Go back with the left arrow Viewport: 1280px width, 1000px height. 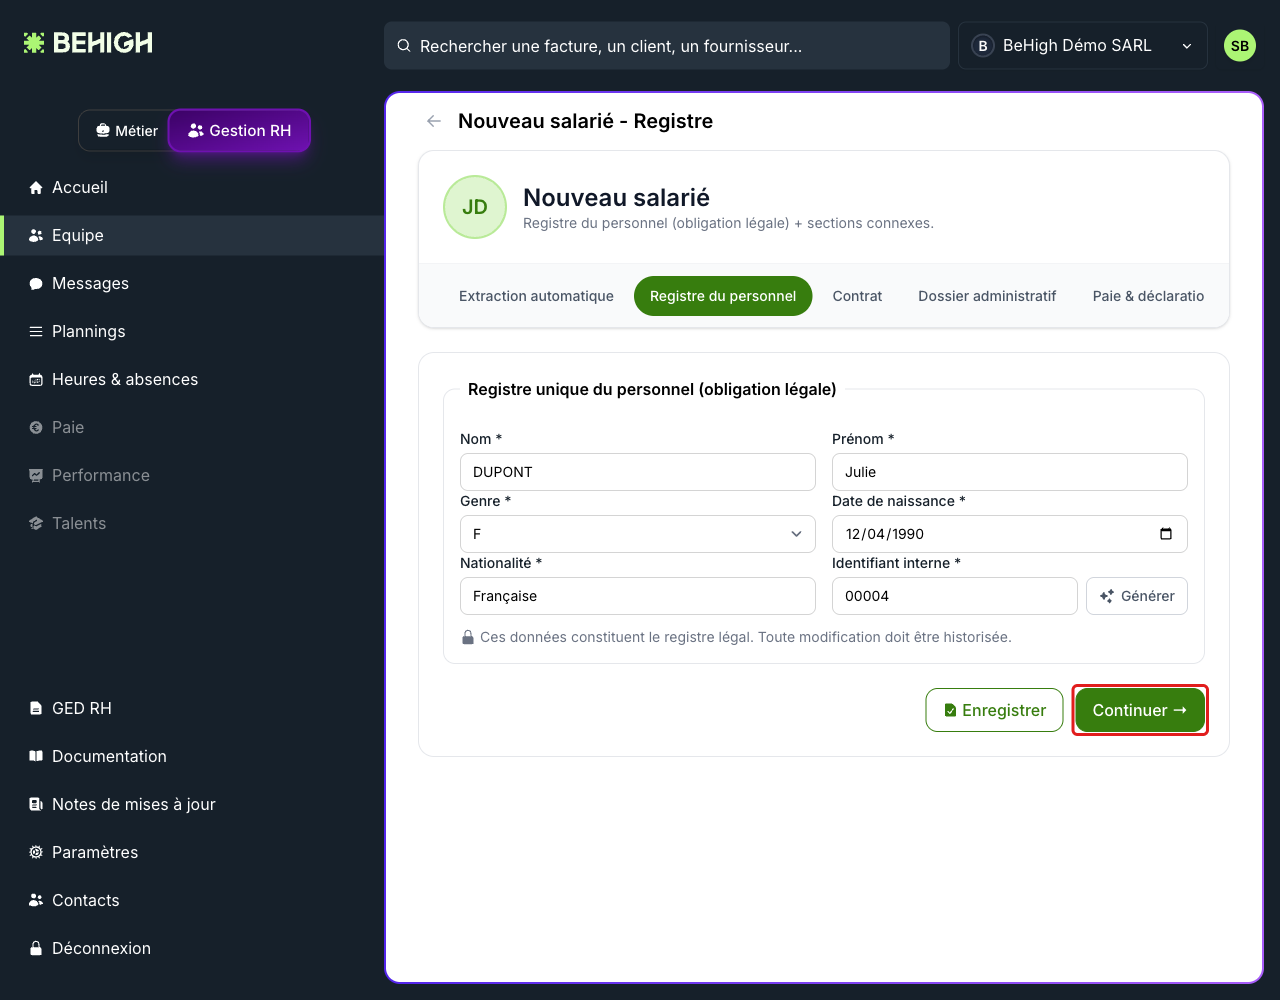pos(434,121)
